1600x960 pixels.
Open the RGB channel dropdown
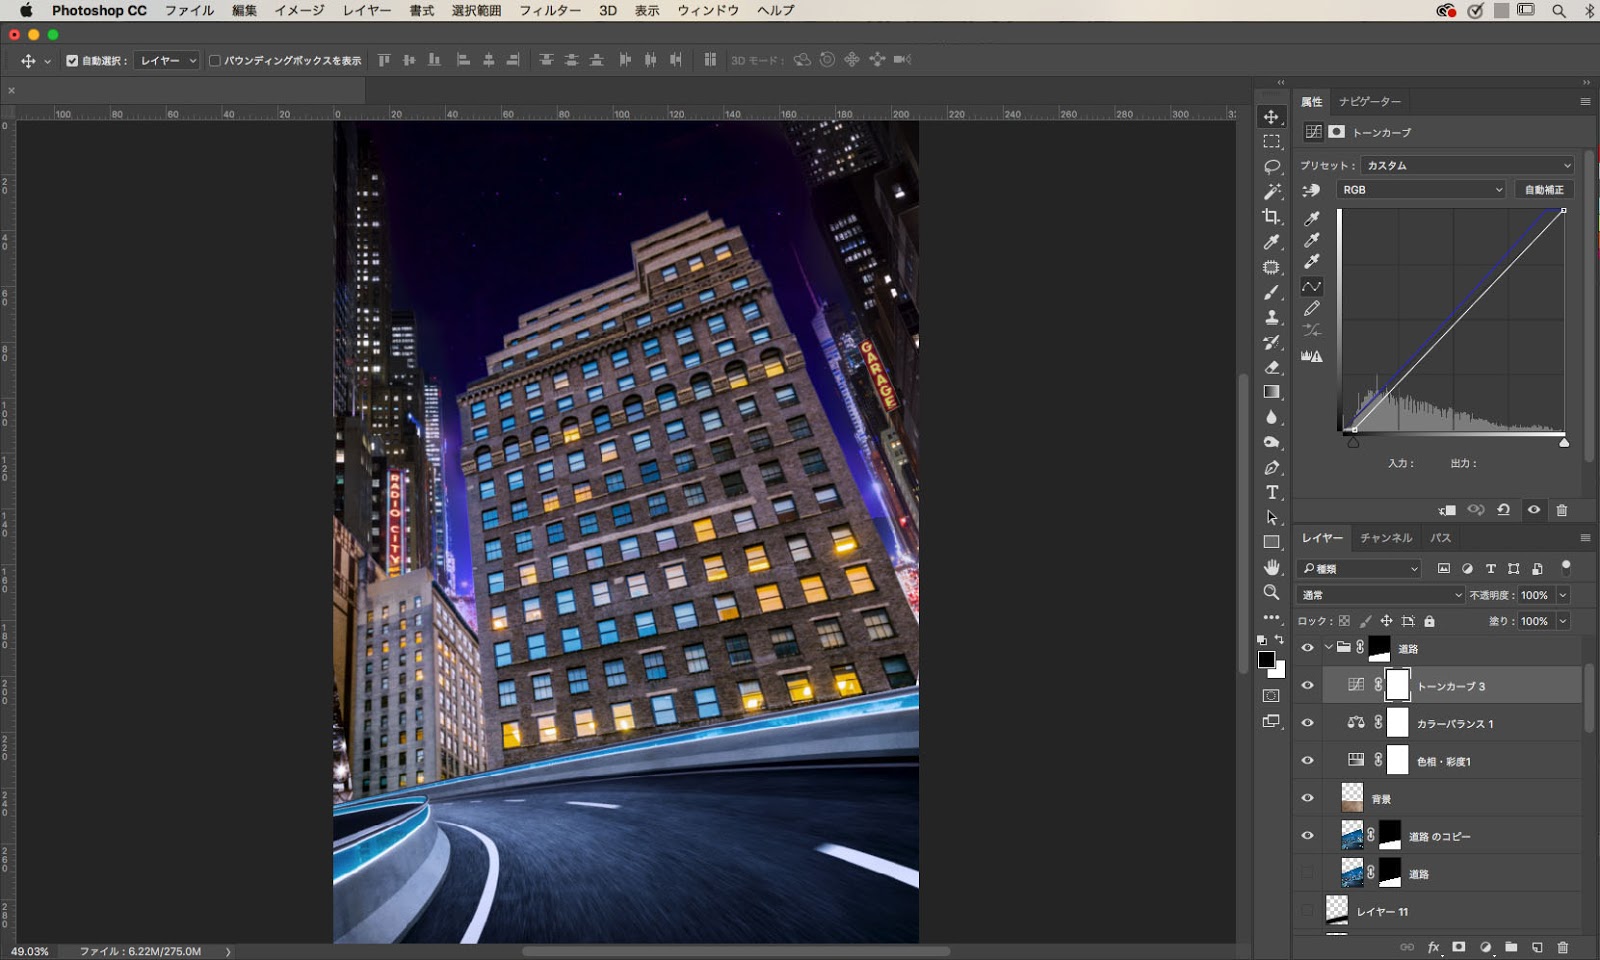point(1421,190)
